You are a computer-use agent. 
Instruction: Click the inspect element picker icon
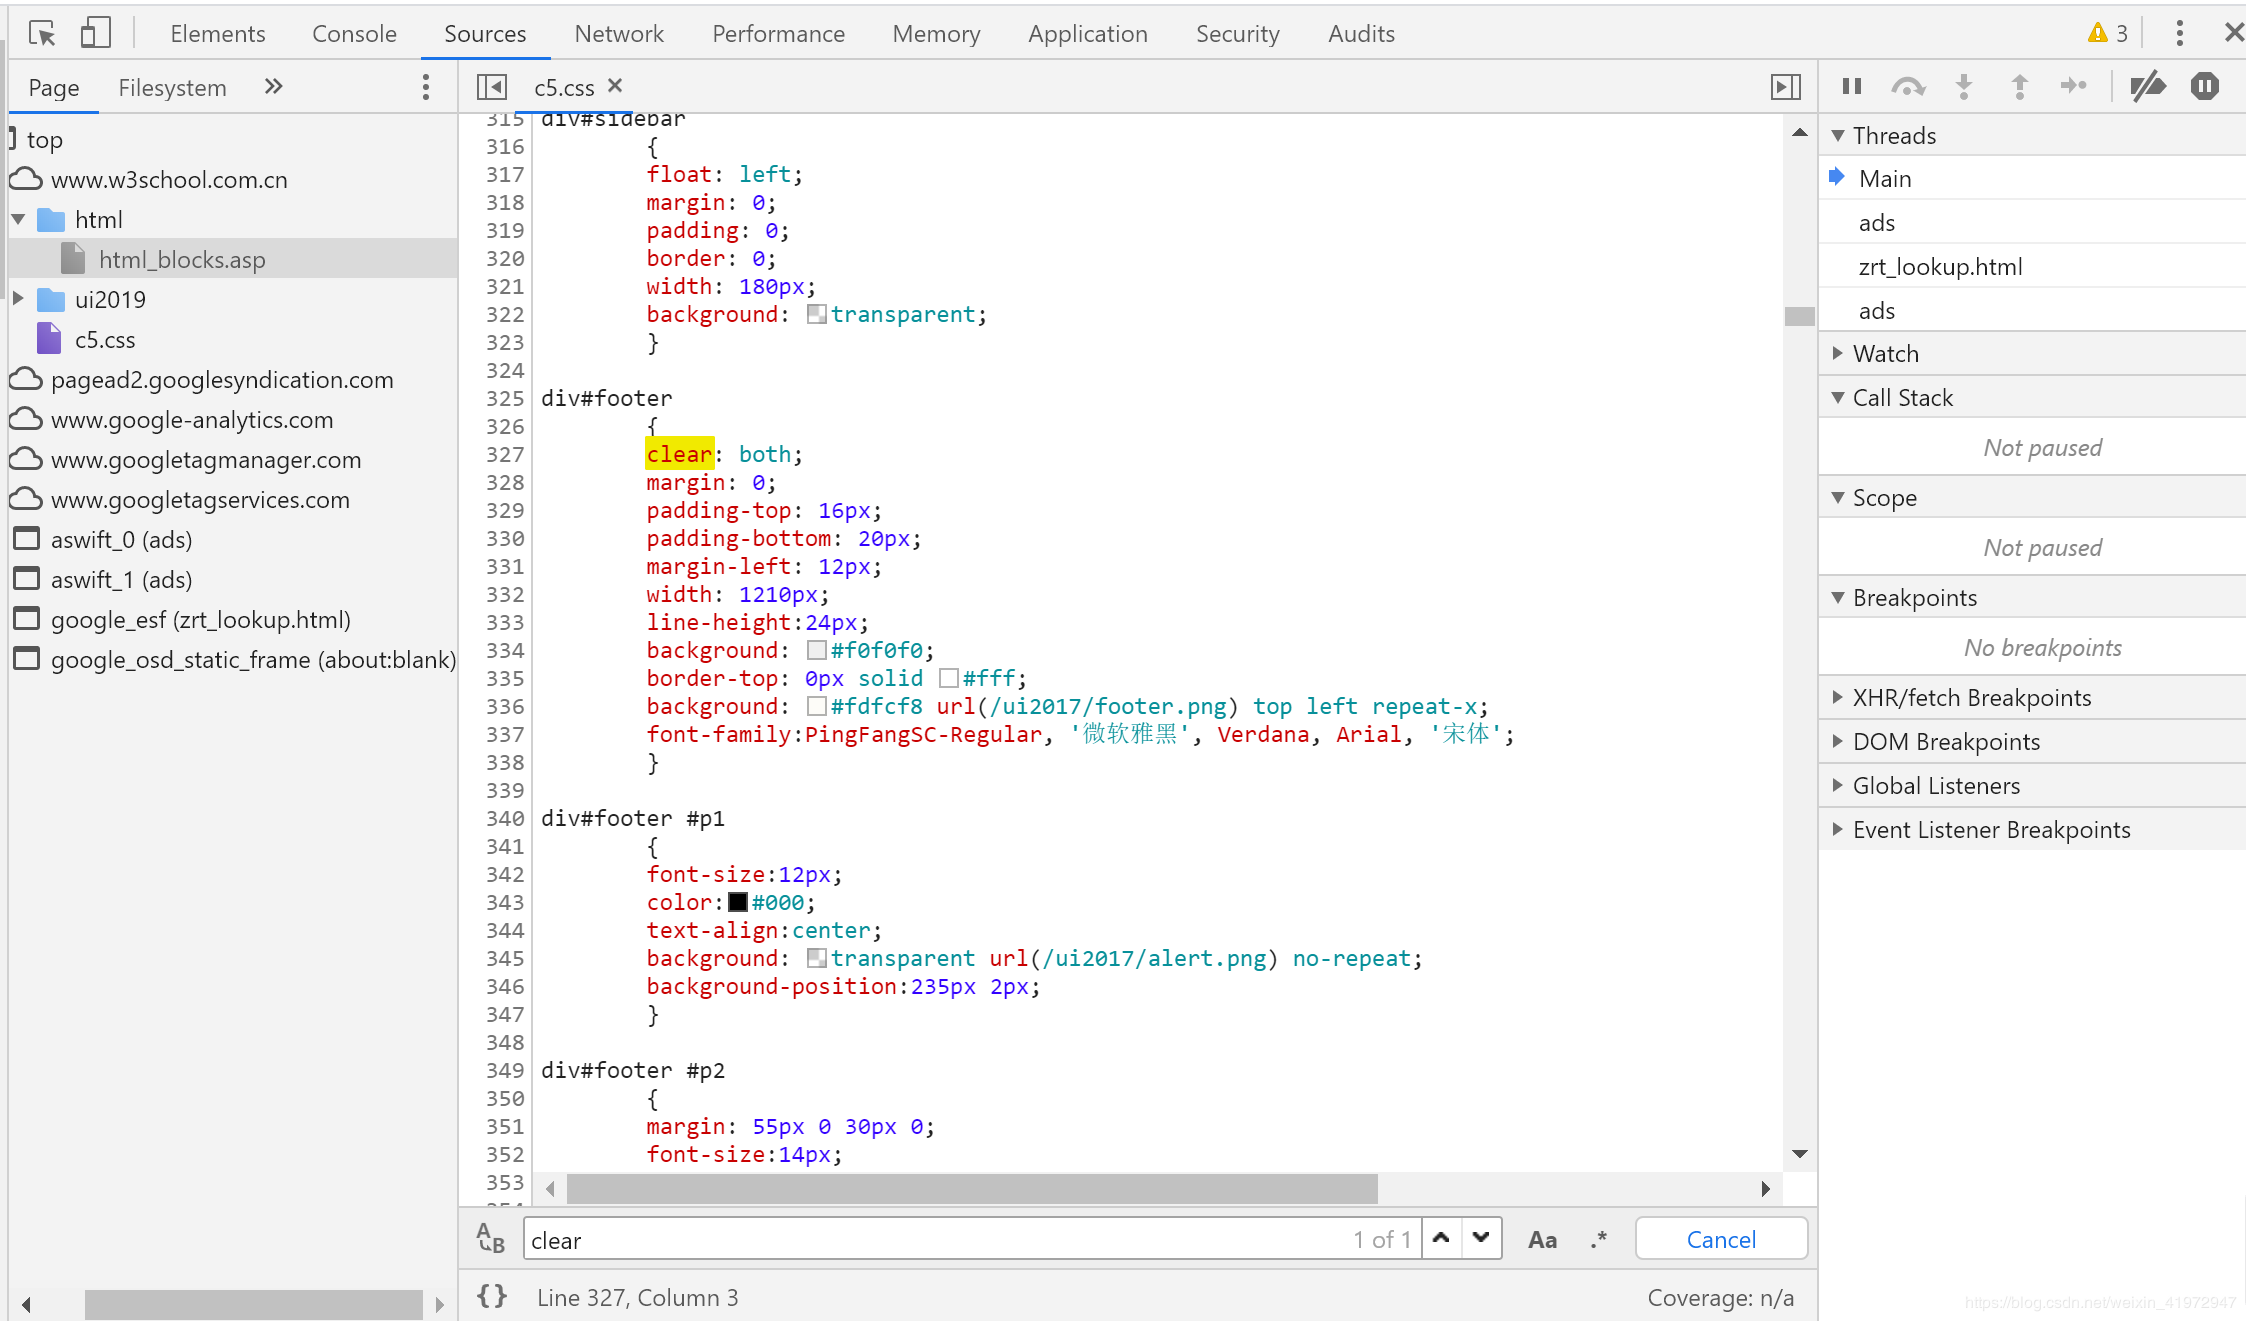click(x=42, y=33)
